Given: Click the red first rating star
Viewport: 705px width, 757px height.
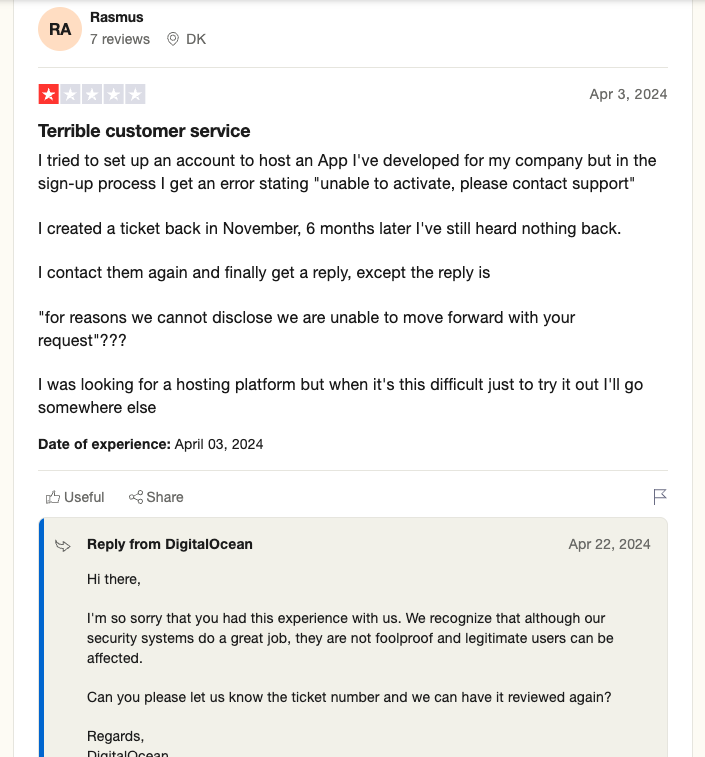Looking at the screenshot, I should (x=49, y=95).
